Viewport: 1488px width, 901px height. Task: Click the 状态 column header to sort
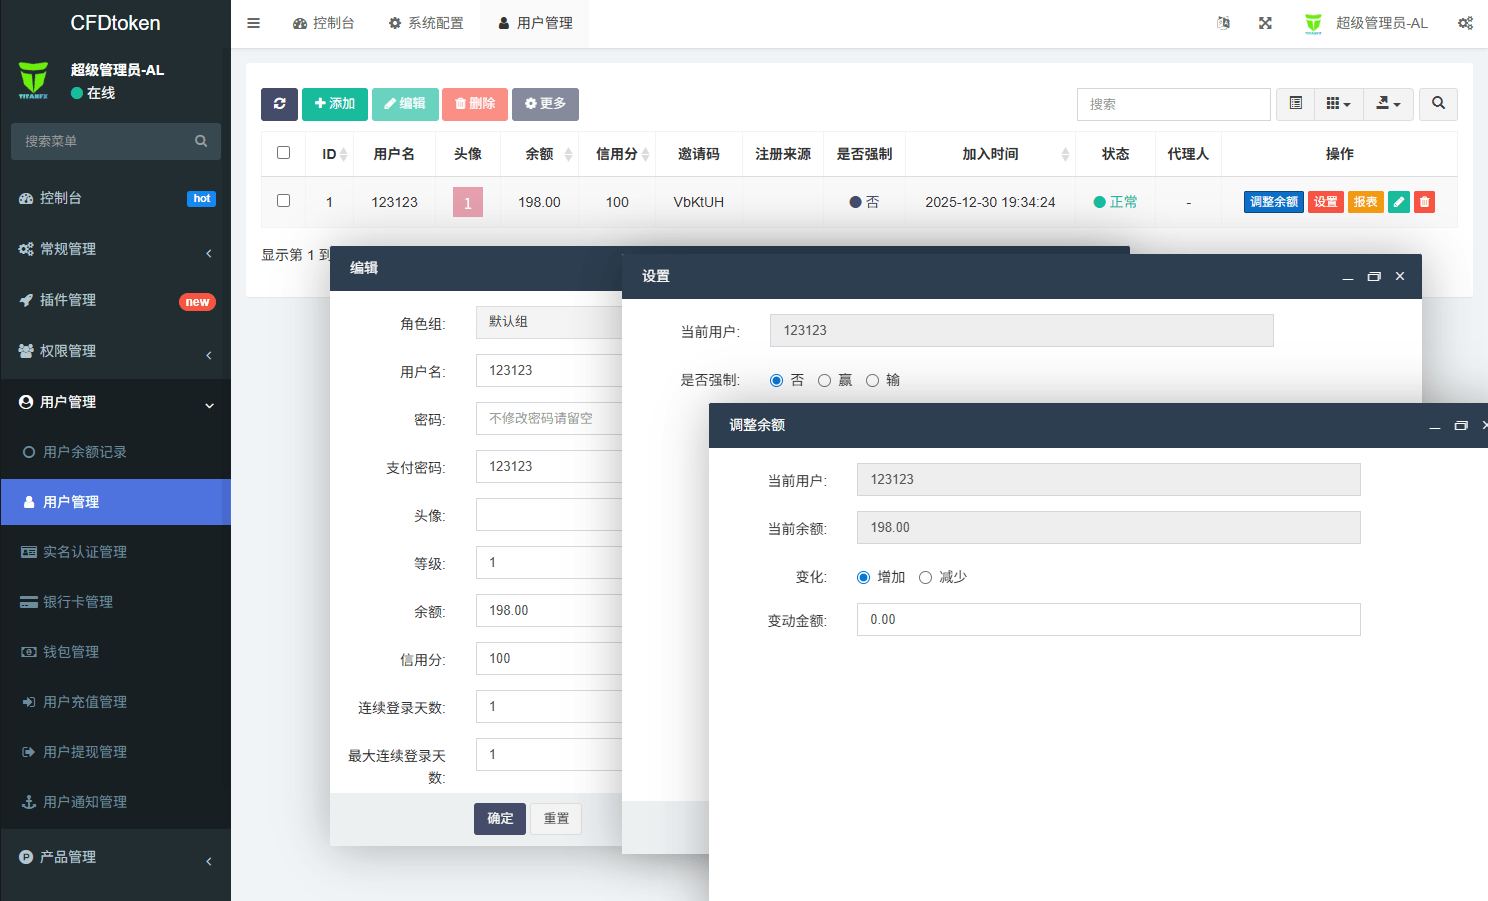pos(1115,154)
